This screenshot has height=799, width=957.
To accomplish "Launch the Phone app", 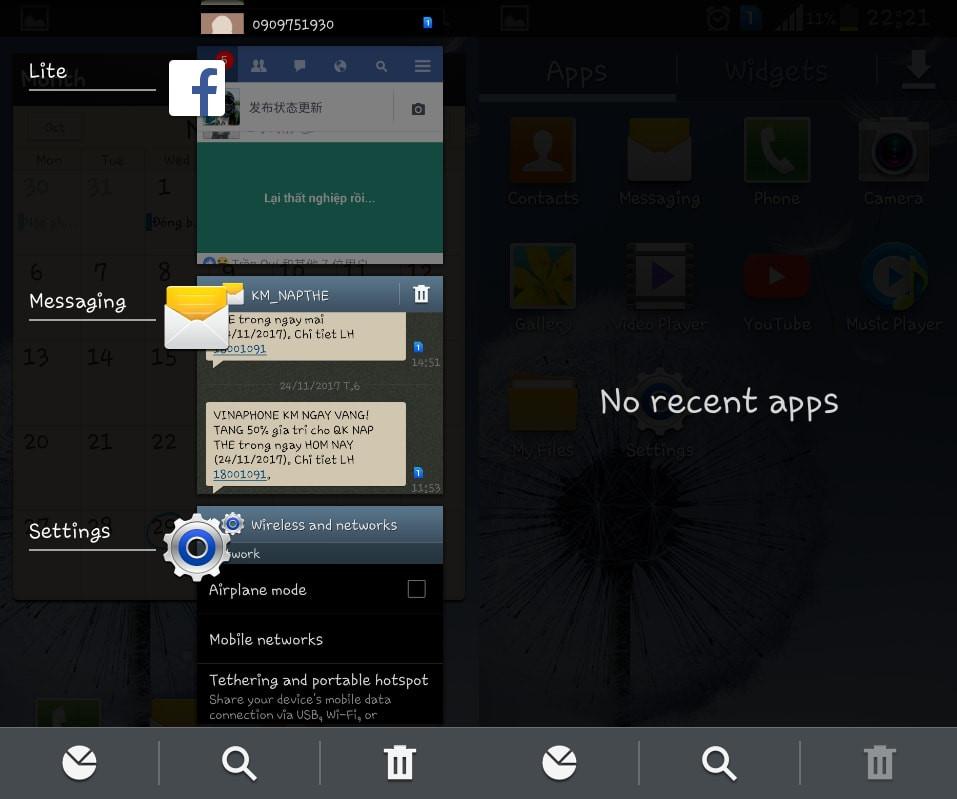I will click(776, 150).
